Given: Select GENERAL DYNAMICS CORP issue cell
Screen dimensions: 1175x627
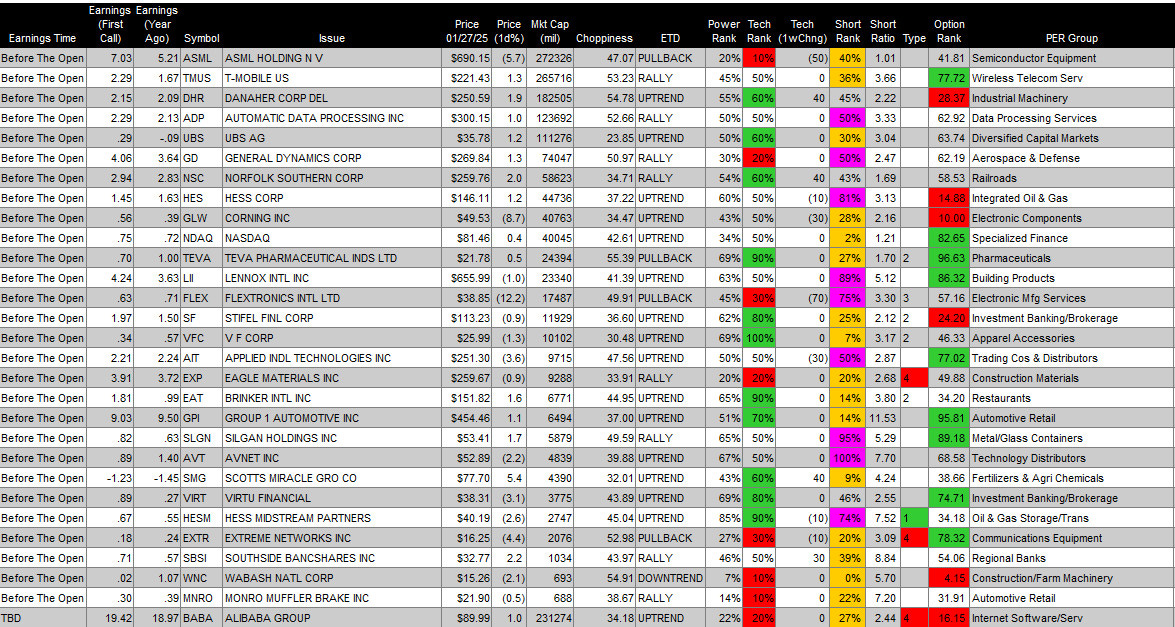Looking at the screenshot, I should pos(332,158).
